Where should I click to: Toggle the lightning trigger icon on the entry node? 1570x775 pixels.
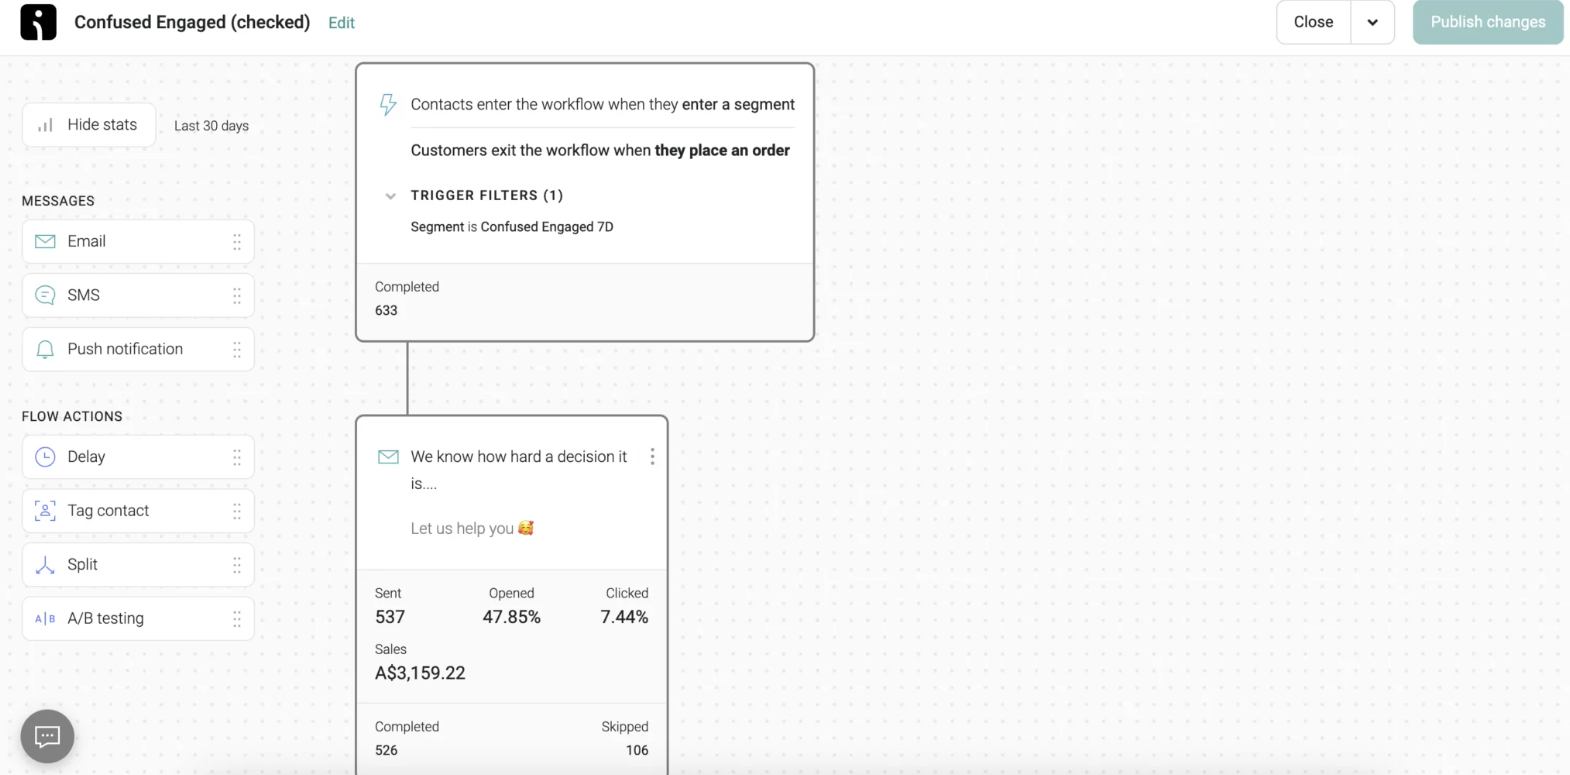388,104
